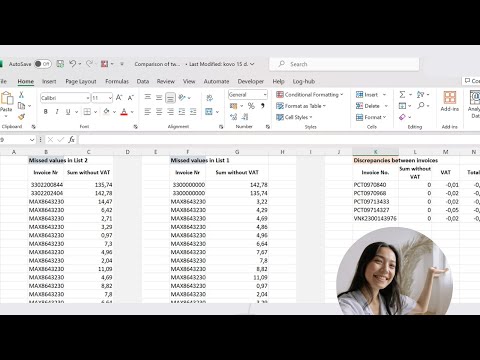Open the Home ribbon tab
This screenshot has width=480, height=360.
pos(26,81)
